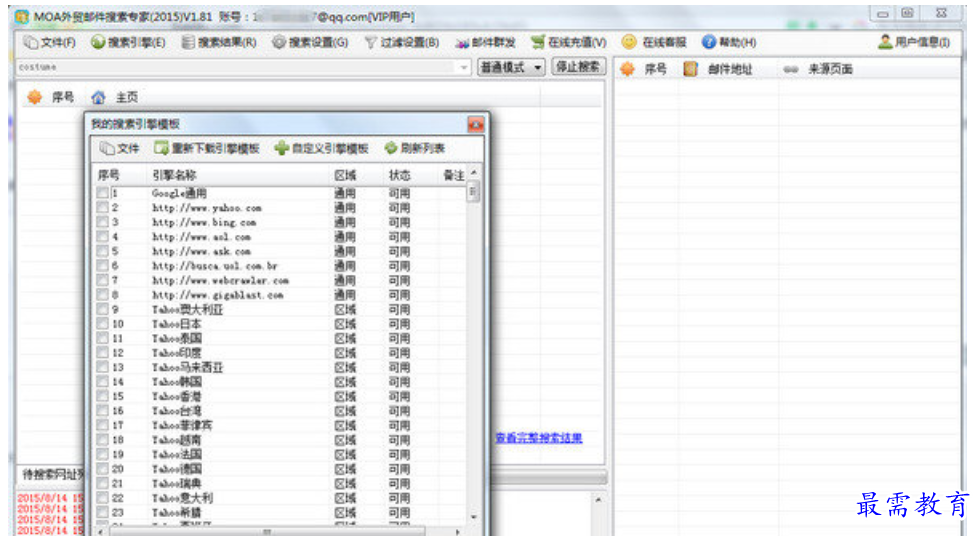
Task: Click the 搜索设置 gear icon
Action: (x=279, y=42)
